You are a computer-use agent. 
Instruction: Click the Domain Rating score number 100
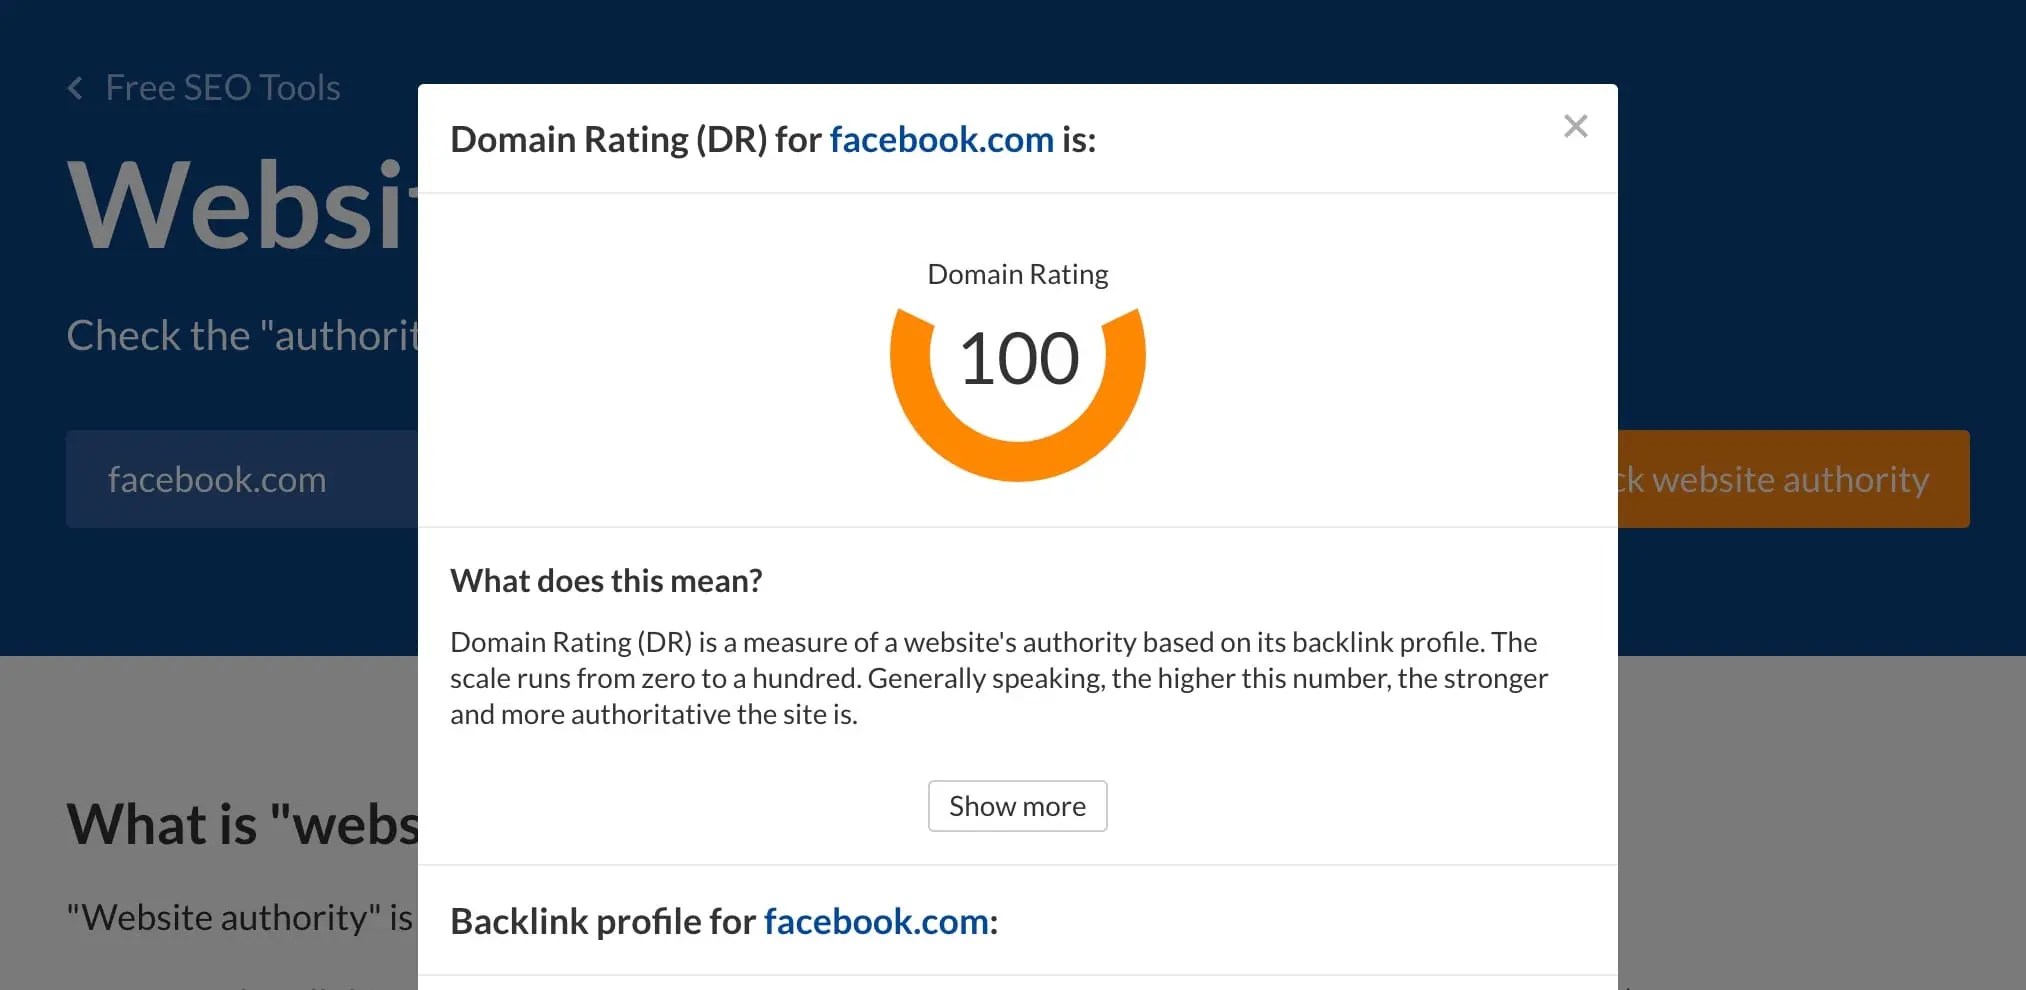point(1017,358)
